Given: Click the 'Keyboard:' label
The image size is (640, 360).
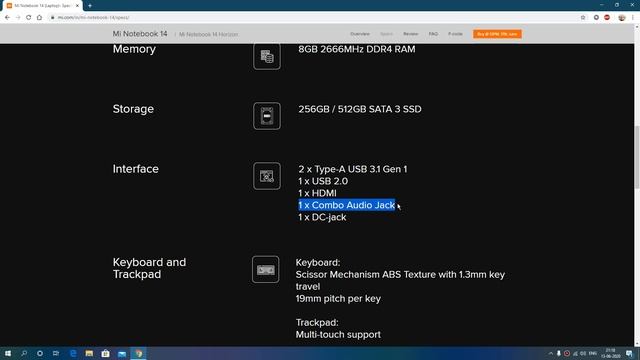Looking at the screenshot, I should point(318,262).
